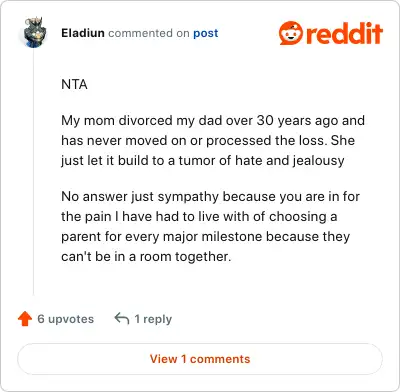Click the line "the pain I have had"

tap(199, 216)
